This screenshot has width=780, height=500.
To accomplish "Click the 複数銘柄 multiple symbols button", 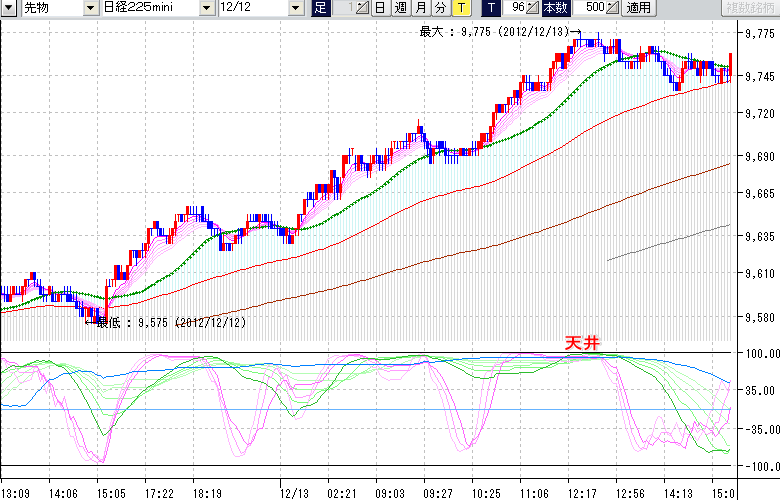I will click(751, 8).
